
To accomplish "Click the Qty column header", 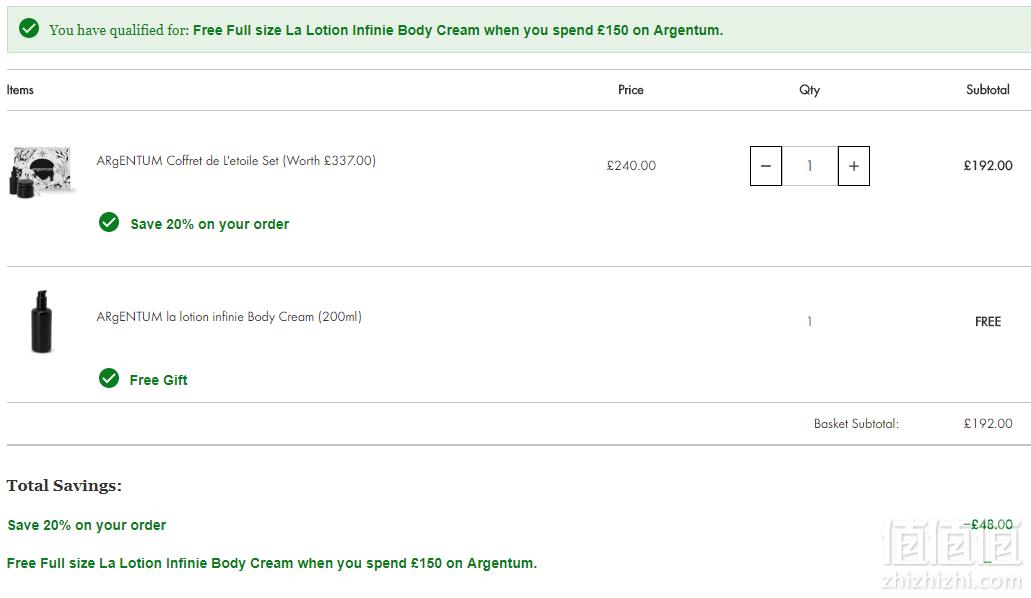I will tap(809, 90).
